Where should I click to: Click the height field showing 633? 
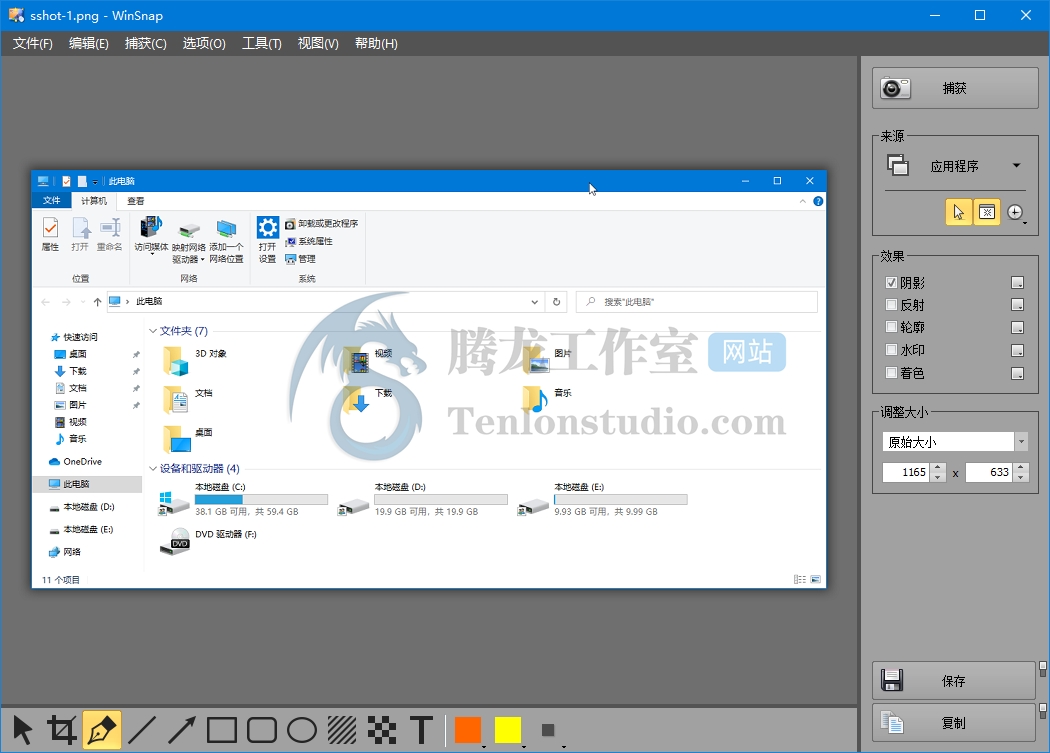coord(990,472)
